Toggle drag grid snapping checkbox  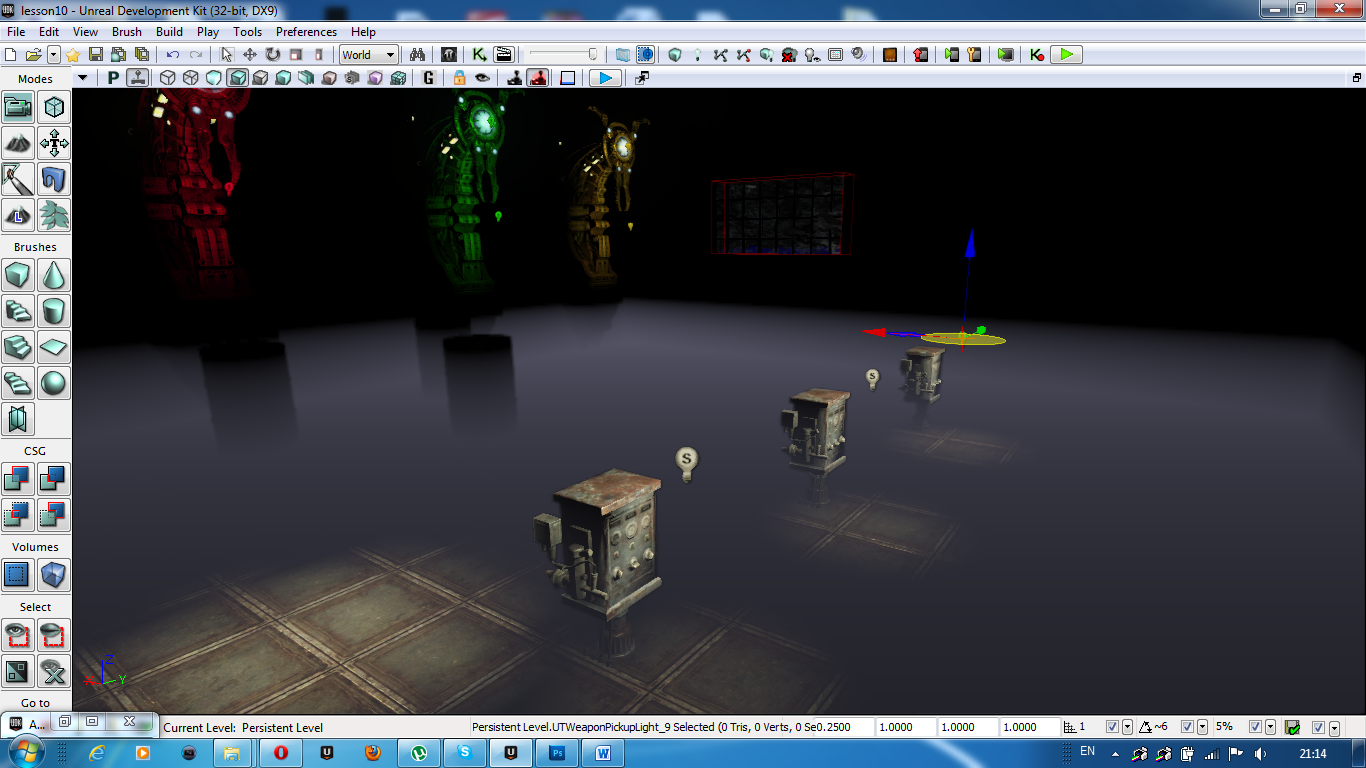click(1113, 727)
